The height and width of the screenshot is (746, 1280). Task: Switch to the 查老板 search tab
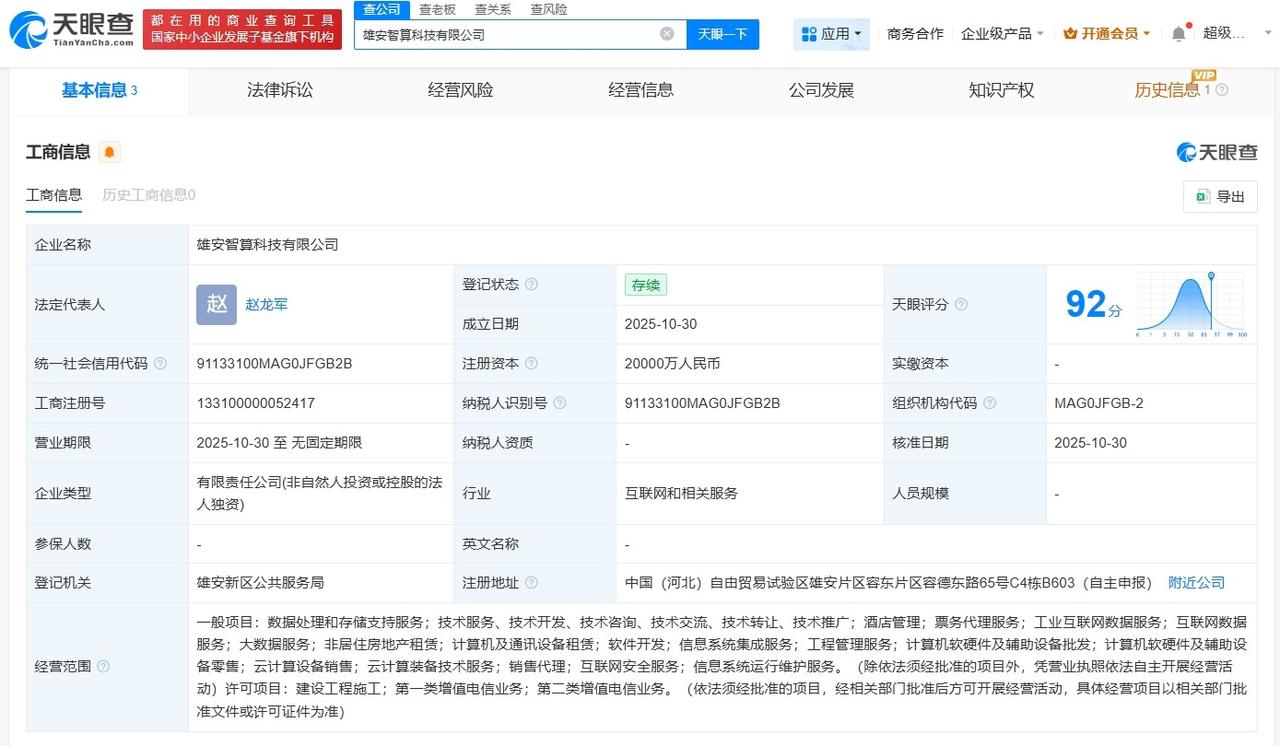click(436, 9)
